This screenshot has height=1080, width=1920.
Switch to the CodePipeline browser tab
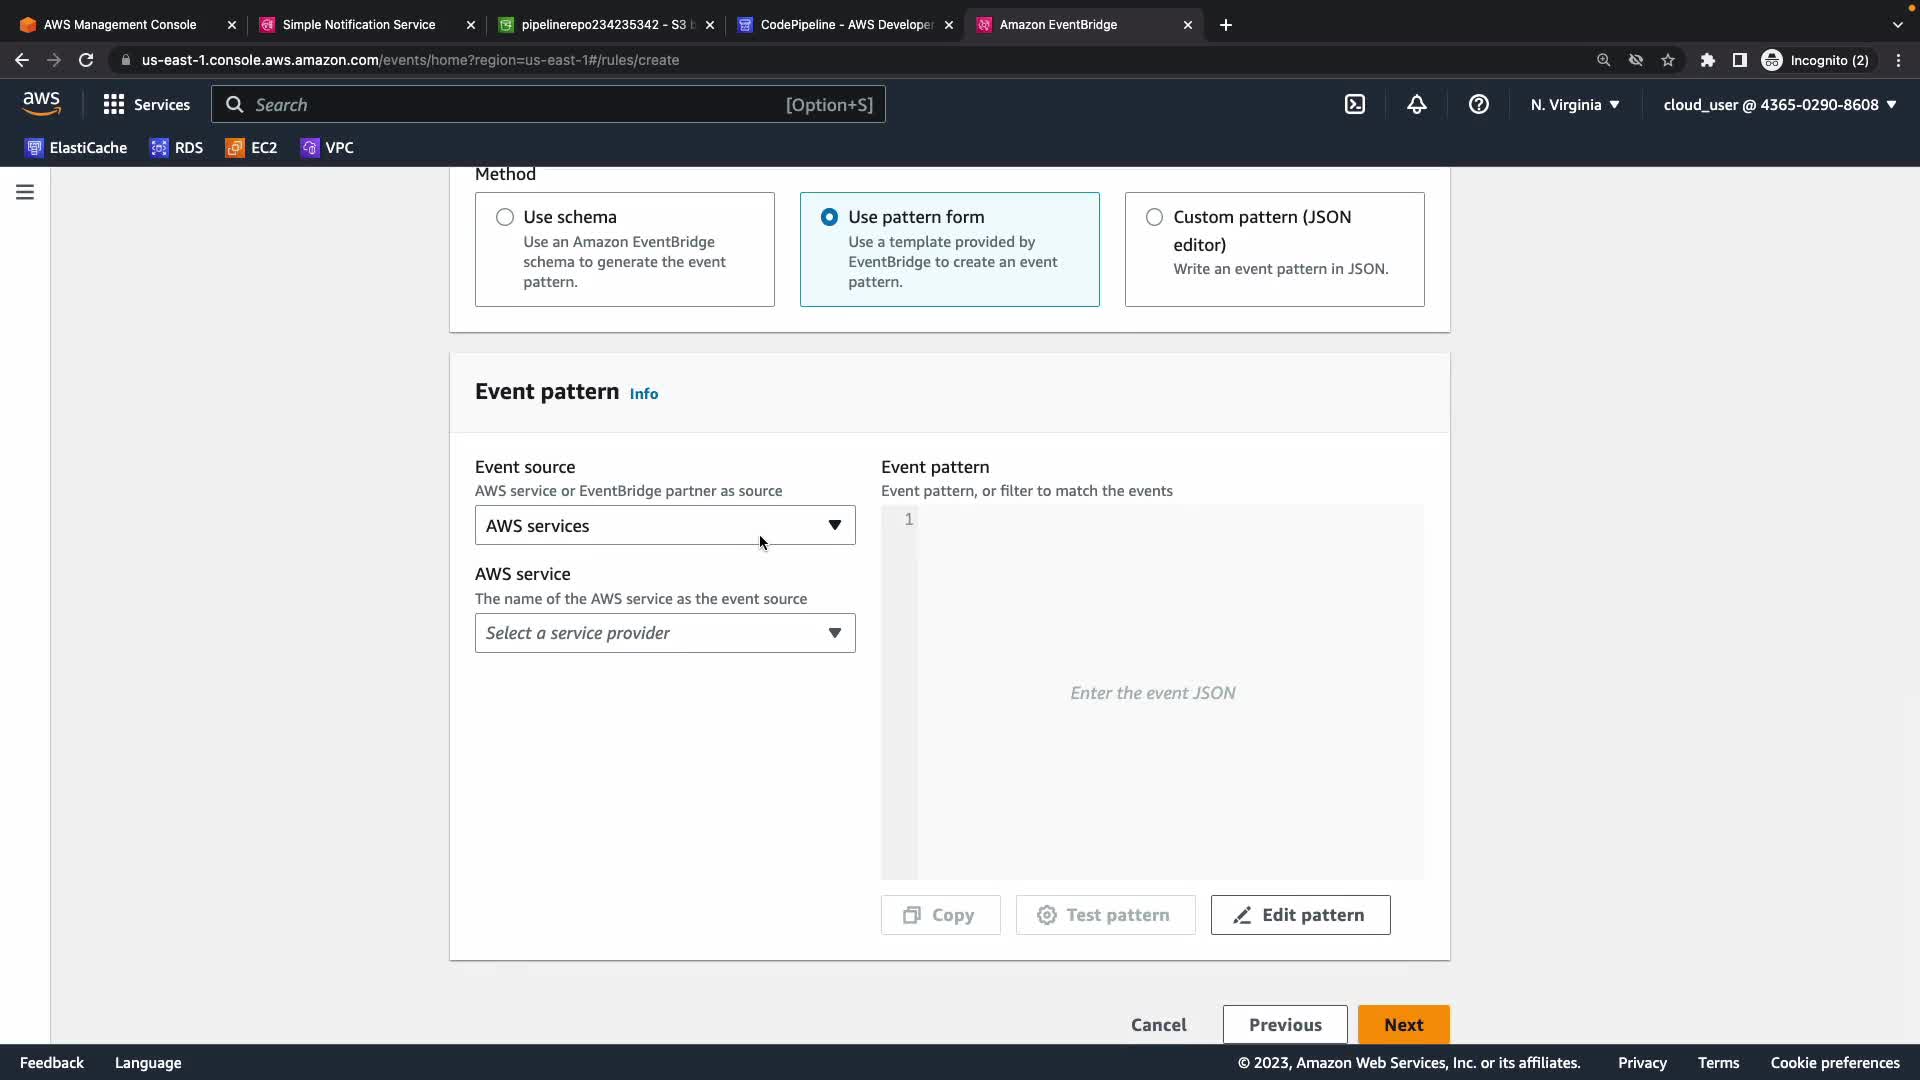(x=845, y=24)
